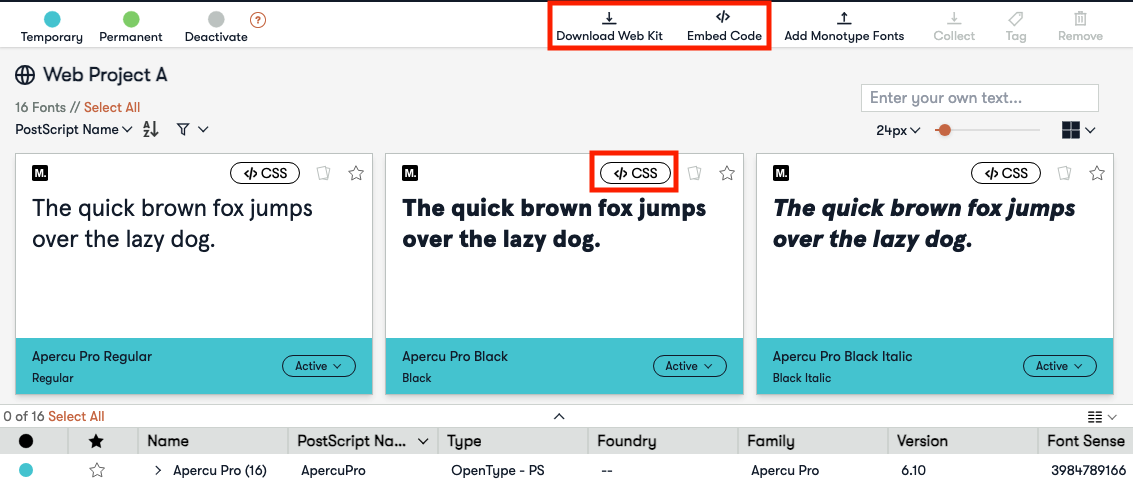Click CSS button on Apercu Pro Black
The height and width of the screenshot is (481, 1133).
pyautogui.click(x=635, y=173)
